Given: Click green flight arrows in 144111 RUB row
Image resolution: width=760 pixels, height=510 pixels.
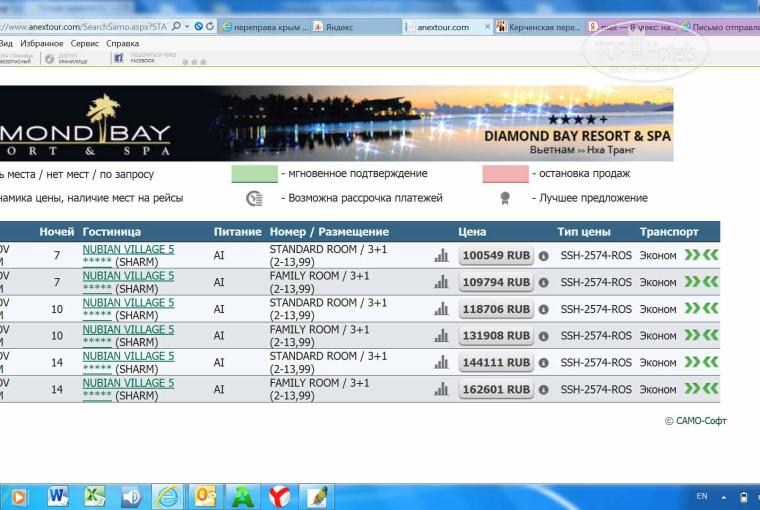Looking at the screenshot, I should coord(701,362).
